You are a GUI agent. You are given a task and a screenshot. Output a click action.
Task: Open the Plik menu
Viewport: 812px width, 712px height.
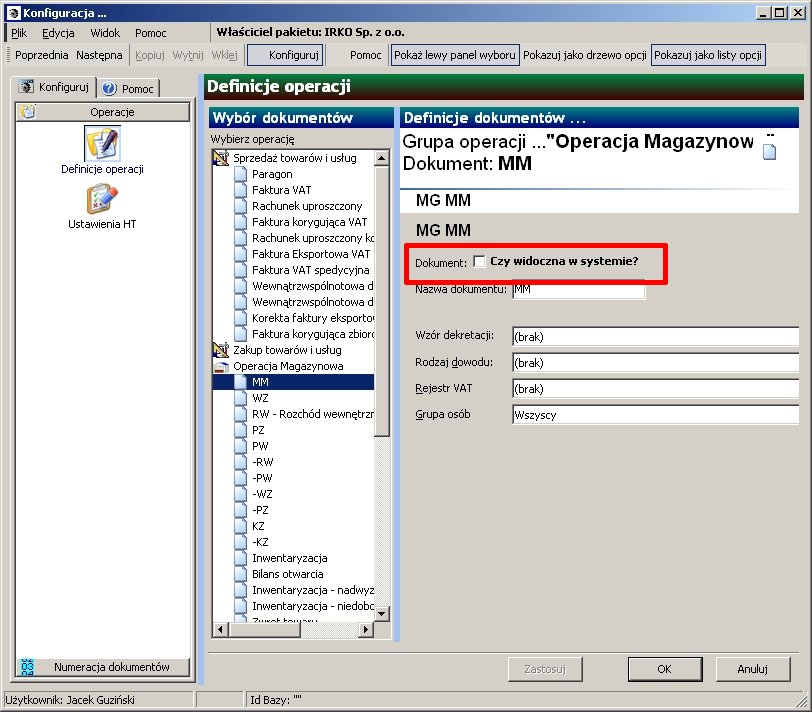pyautogui.click(x=19, y=33)
